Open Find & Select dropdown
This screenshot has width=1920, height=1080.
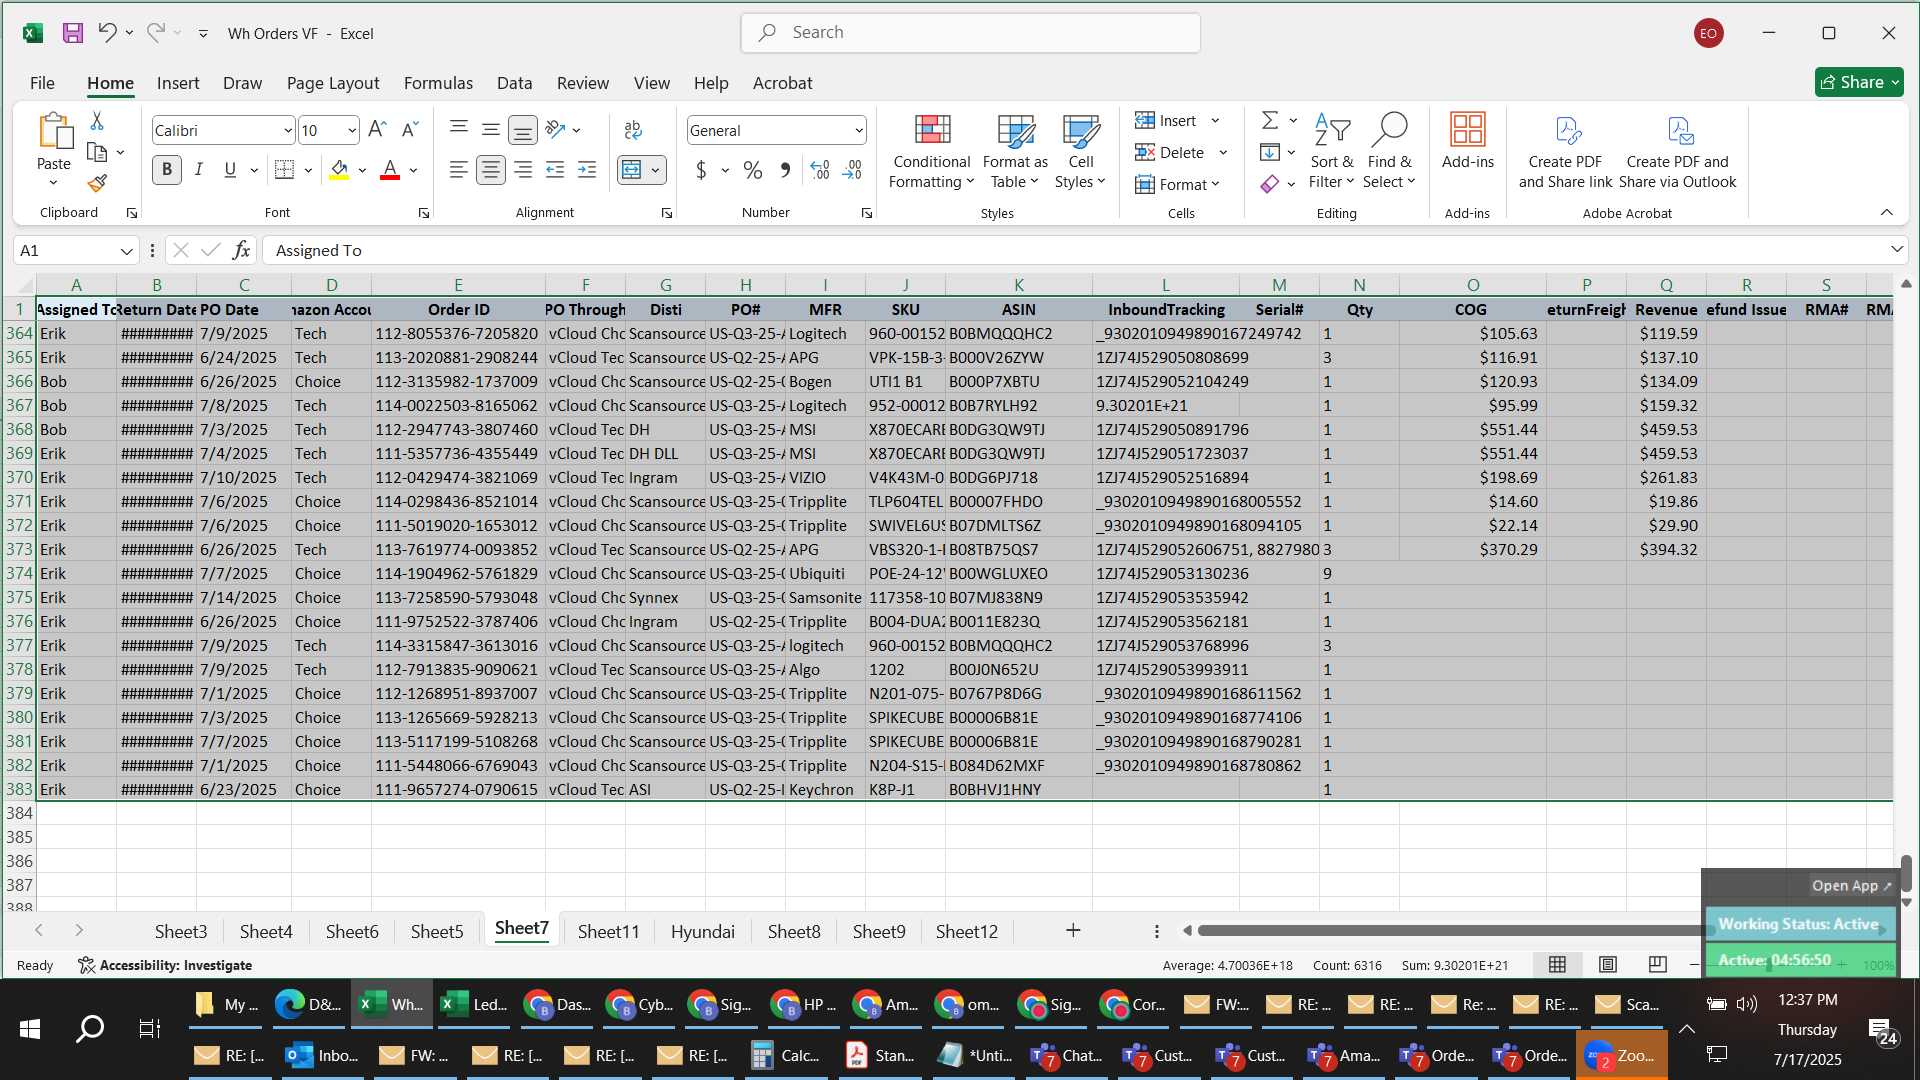pos(1389,150)
